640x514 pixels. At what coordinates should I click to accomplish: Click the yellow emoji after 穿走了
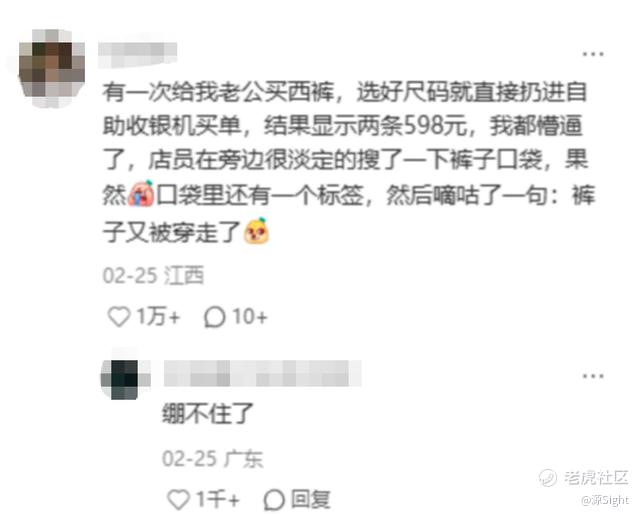coord(257,231)
